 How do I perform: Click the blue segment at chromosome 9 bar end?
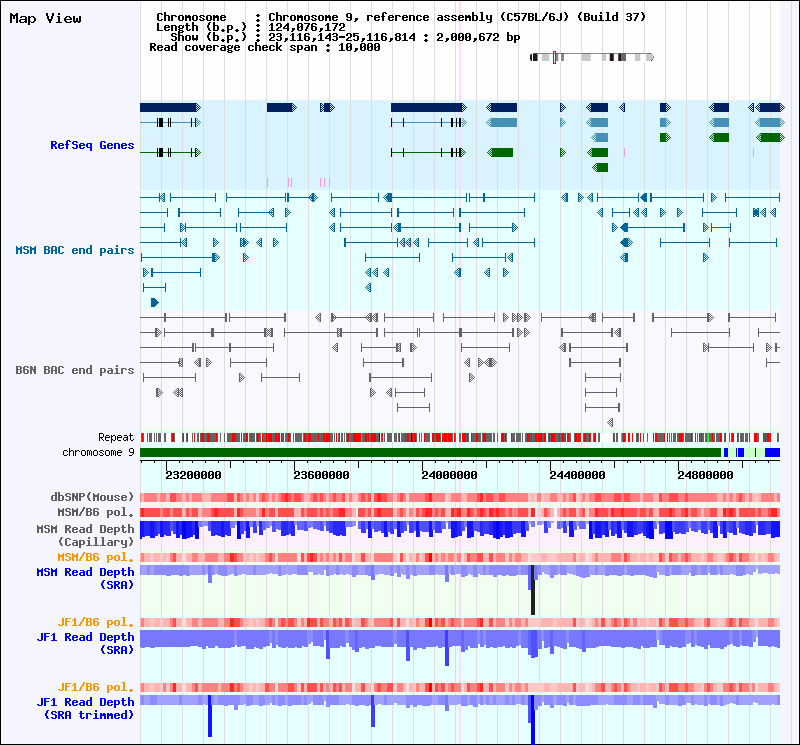772,453
